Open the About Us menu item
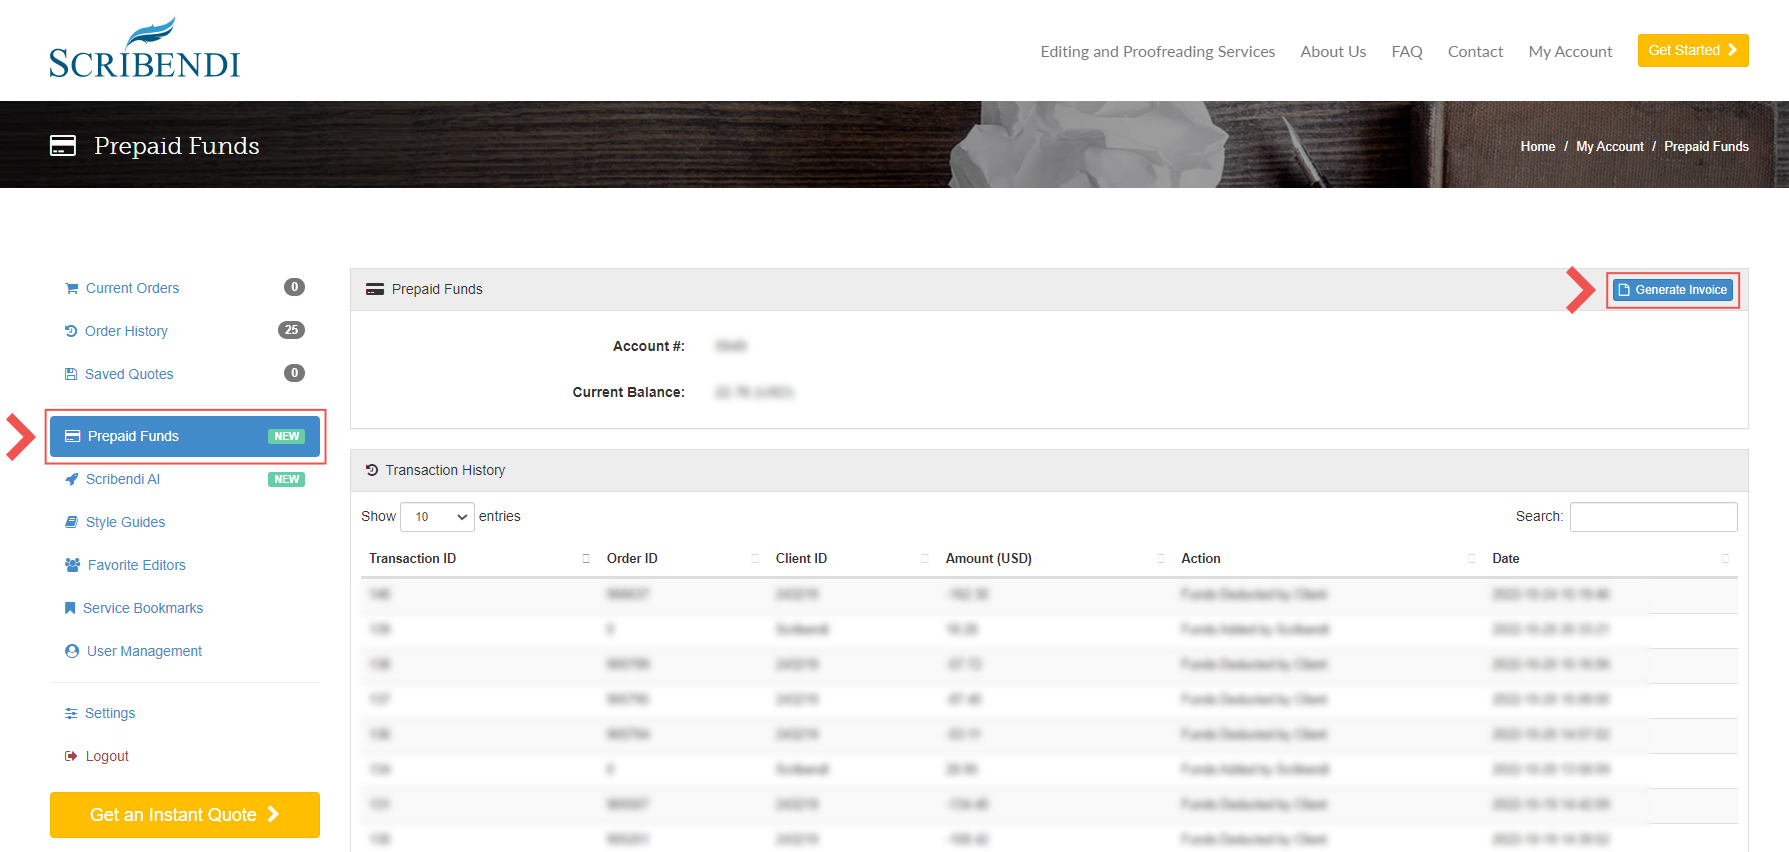1789x852 pixels. coord(1333,52)
